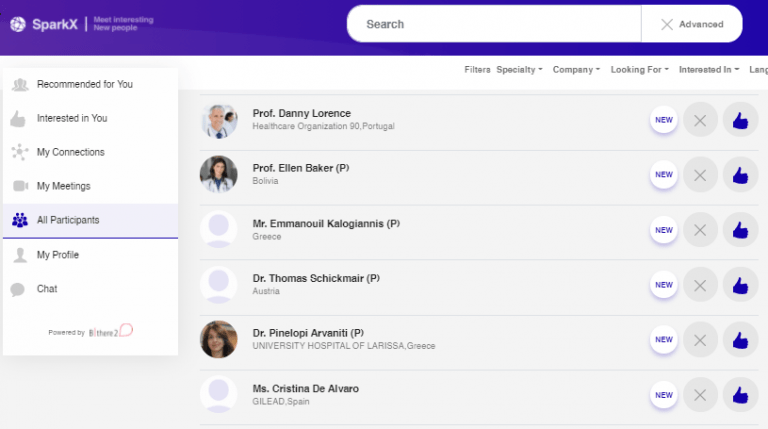This screenshot has width=768, height=429.
Task: Open Prof. Ellen Baker profile photo
Action: tap(218, 174)
